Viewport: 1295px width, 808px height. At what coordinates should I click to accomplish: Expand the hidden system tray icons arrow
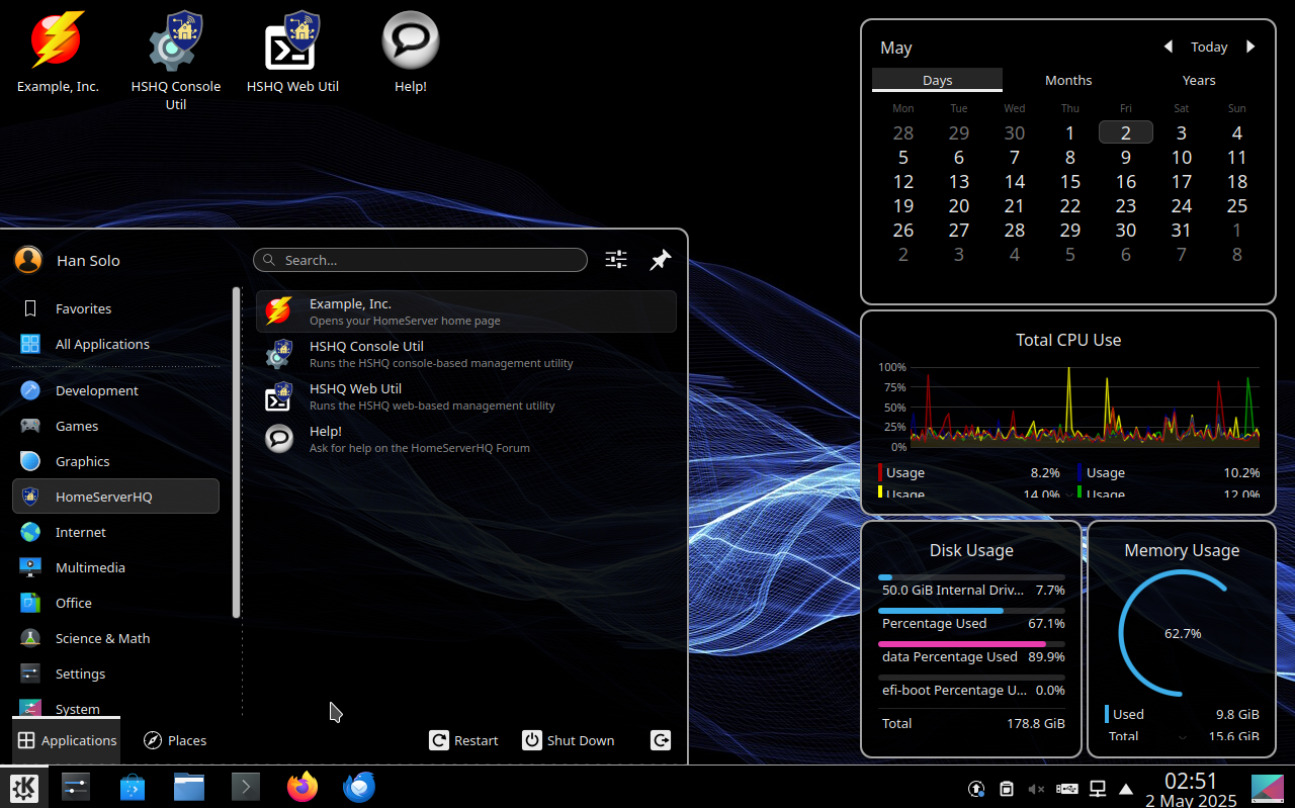[x=1126, y=789]
